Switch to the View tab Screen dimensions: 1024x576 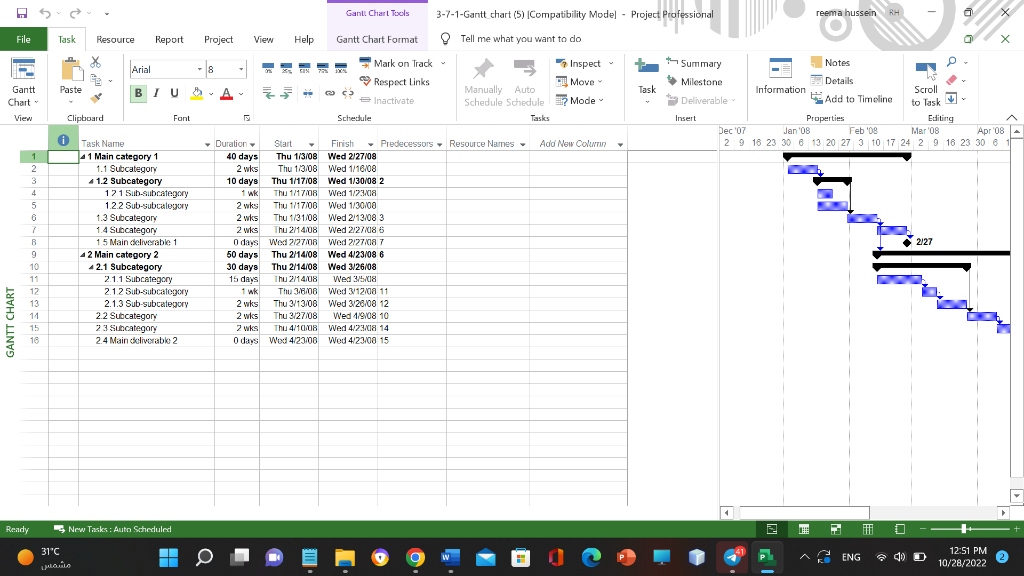point(263,39)
